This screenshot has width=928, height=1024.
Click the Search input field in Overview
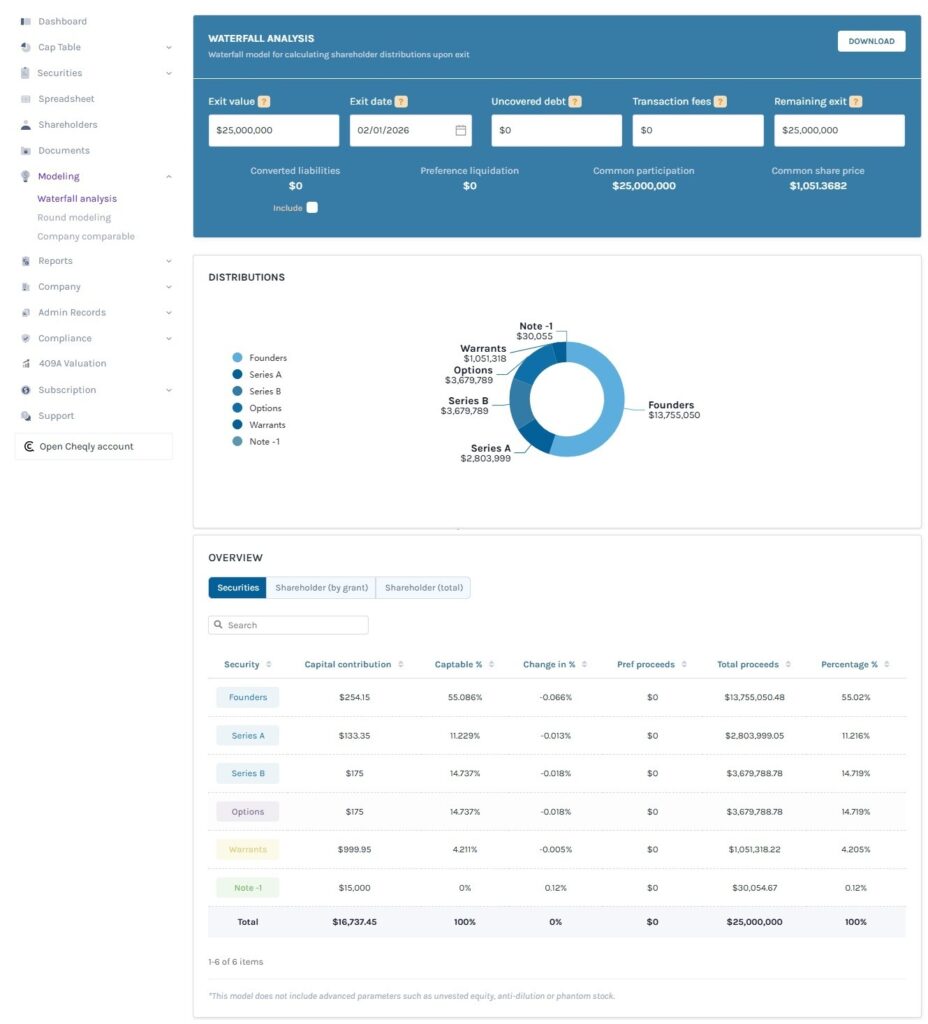pos(290,624)
